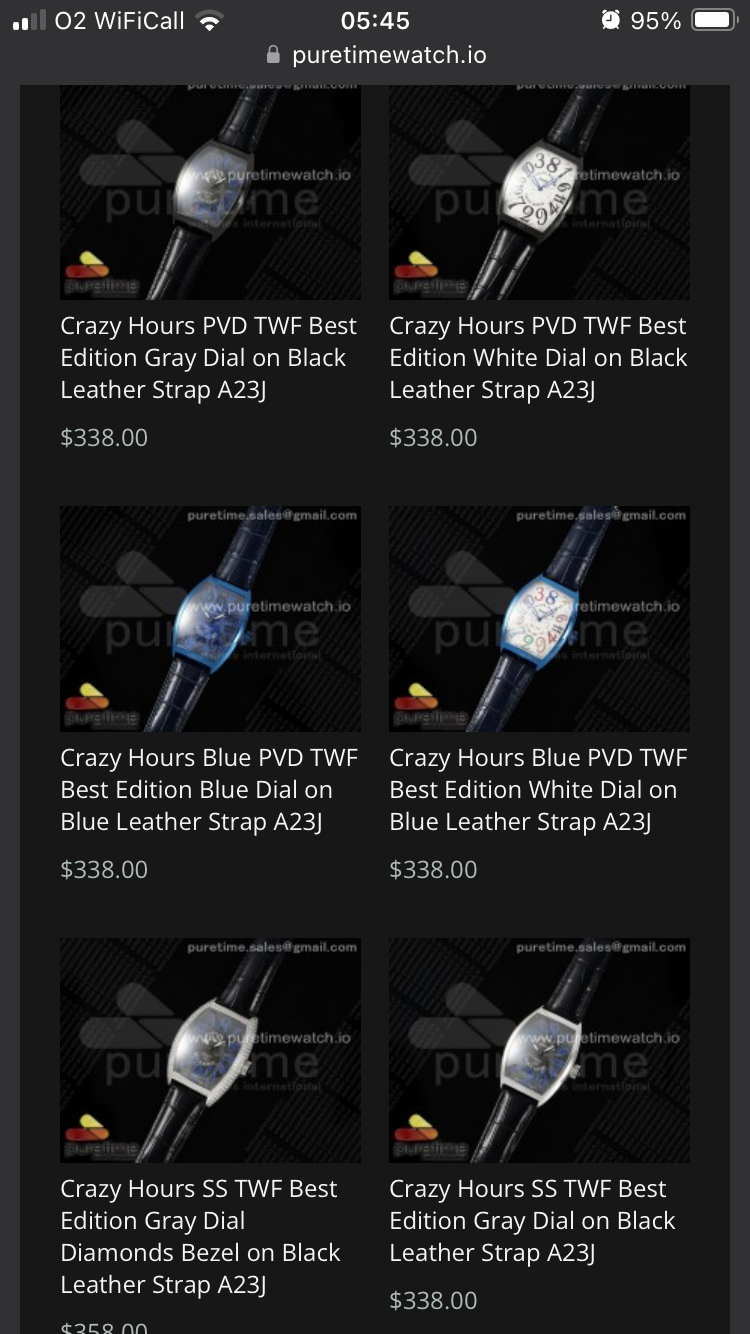
Task: Open SS Gray Dial Diamonds Bezel image
Action: pos(210,1050)
